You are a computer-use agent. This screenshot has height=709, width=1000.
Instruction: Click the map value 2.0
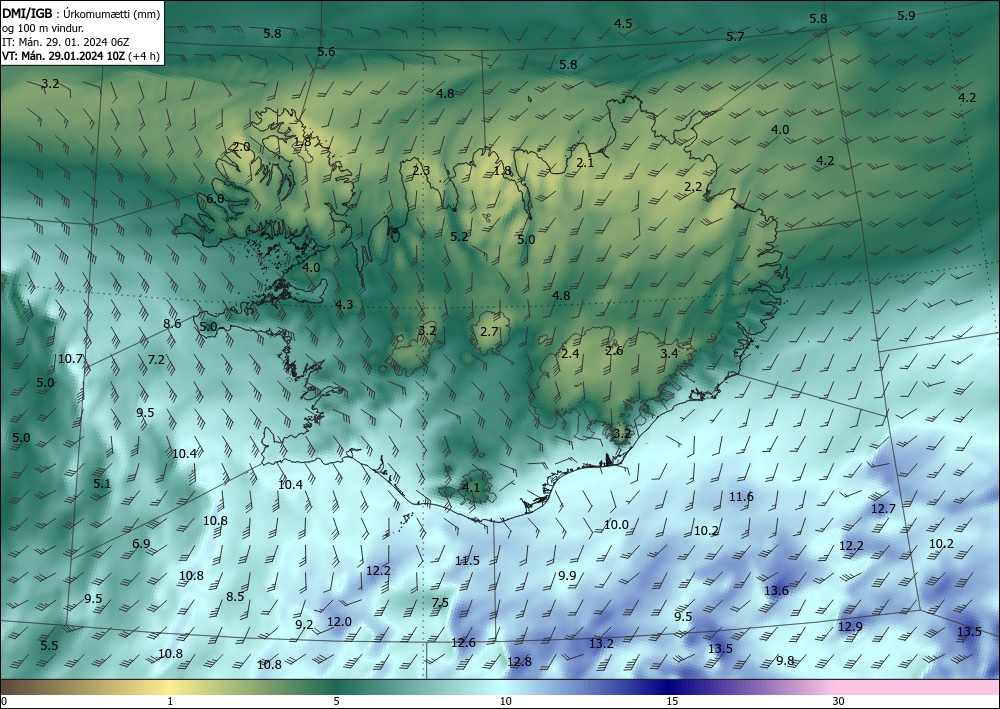point(241,147)
